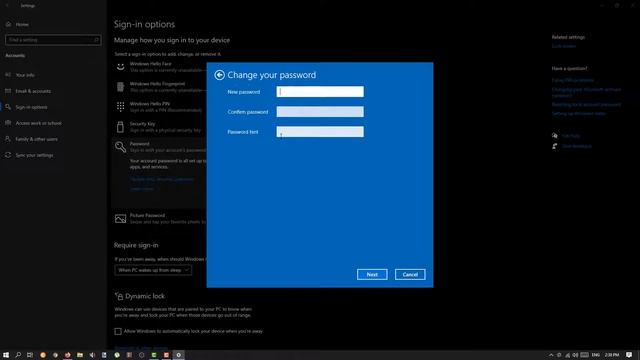The width and height of the screenshot is (640, 360).
Task: Click the network tray icon
Action: point(567,355)
